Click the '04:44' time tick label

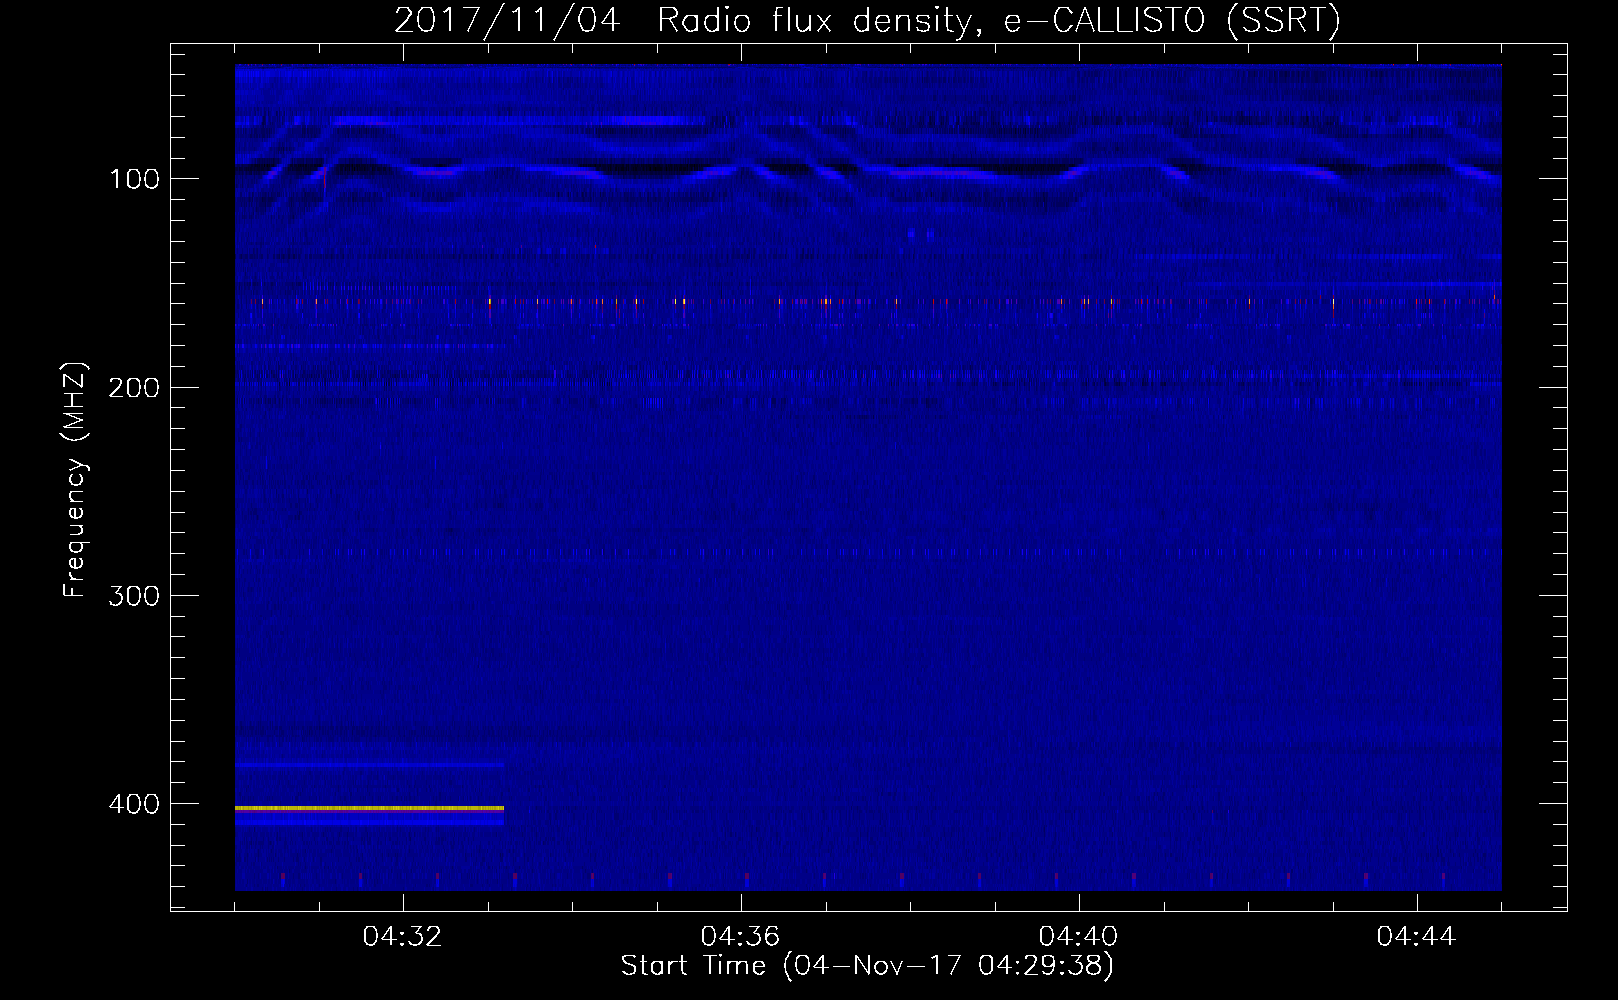point(1416,936)
